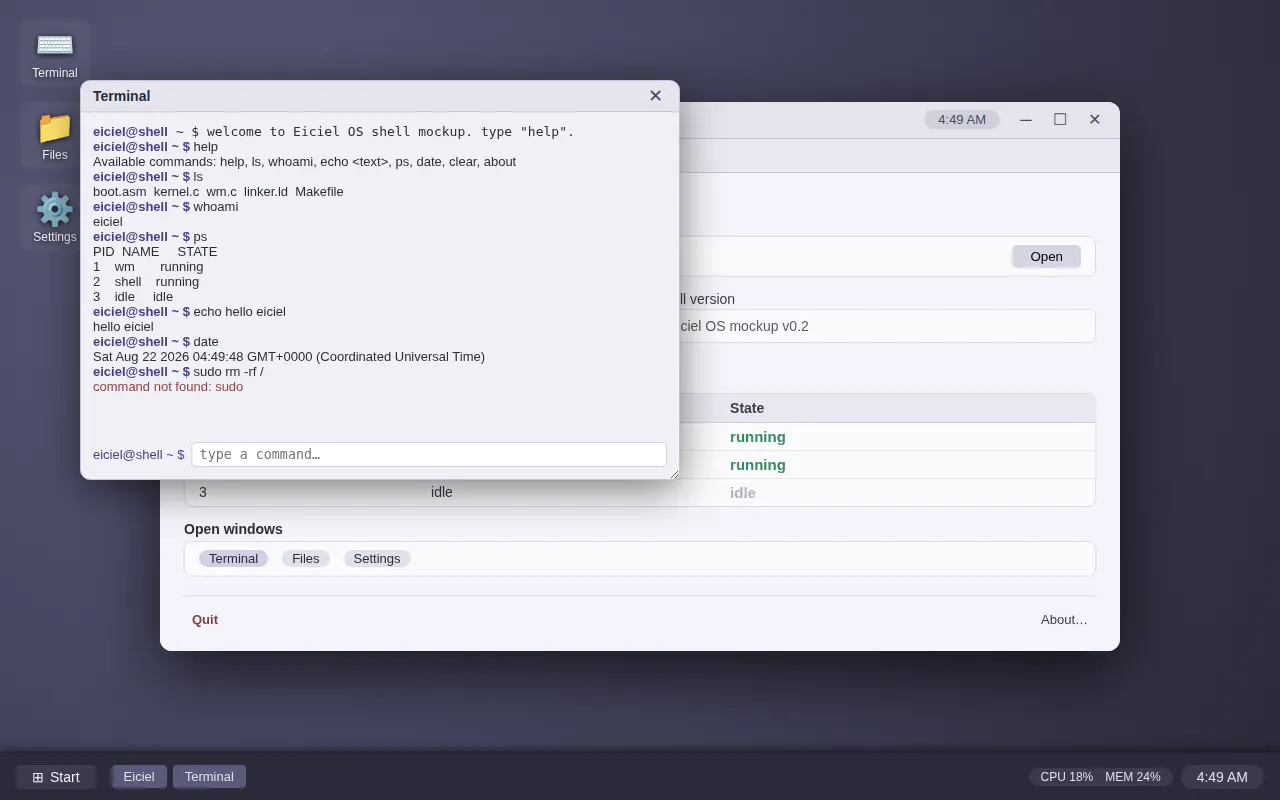
Task: Switch to Eiciel in the taskbar
Action: [x=139, y=777]
